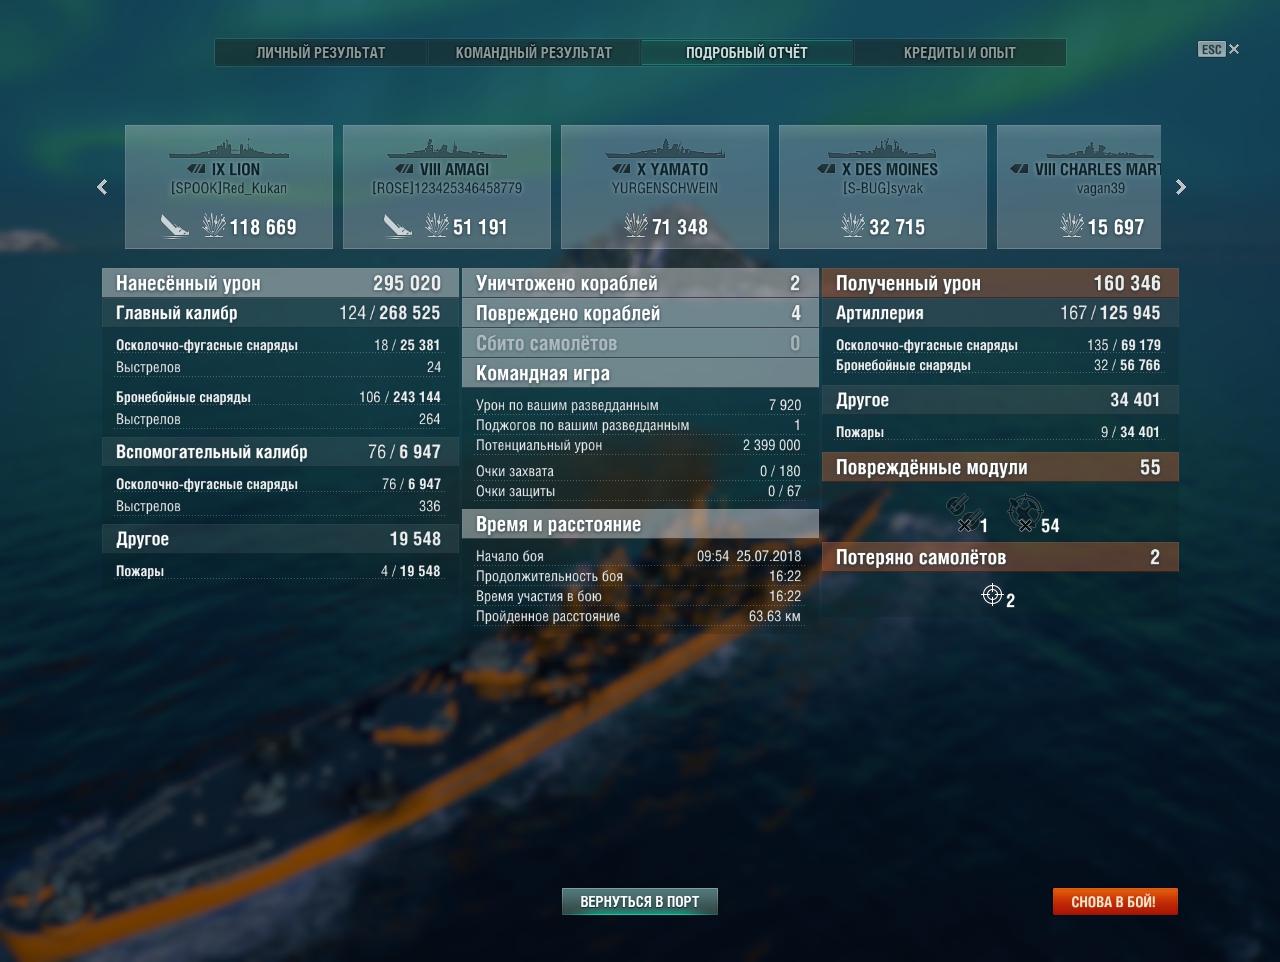Click the damaged AA module icon showing 54
Viewport: 1280px width, 962px height.
(x=1025, y=513)
